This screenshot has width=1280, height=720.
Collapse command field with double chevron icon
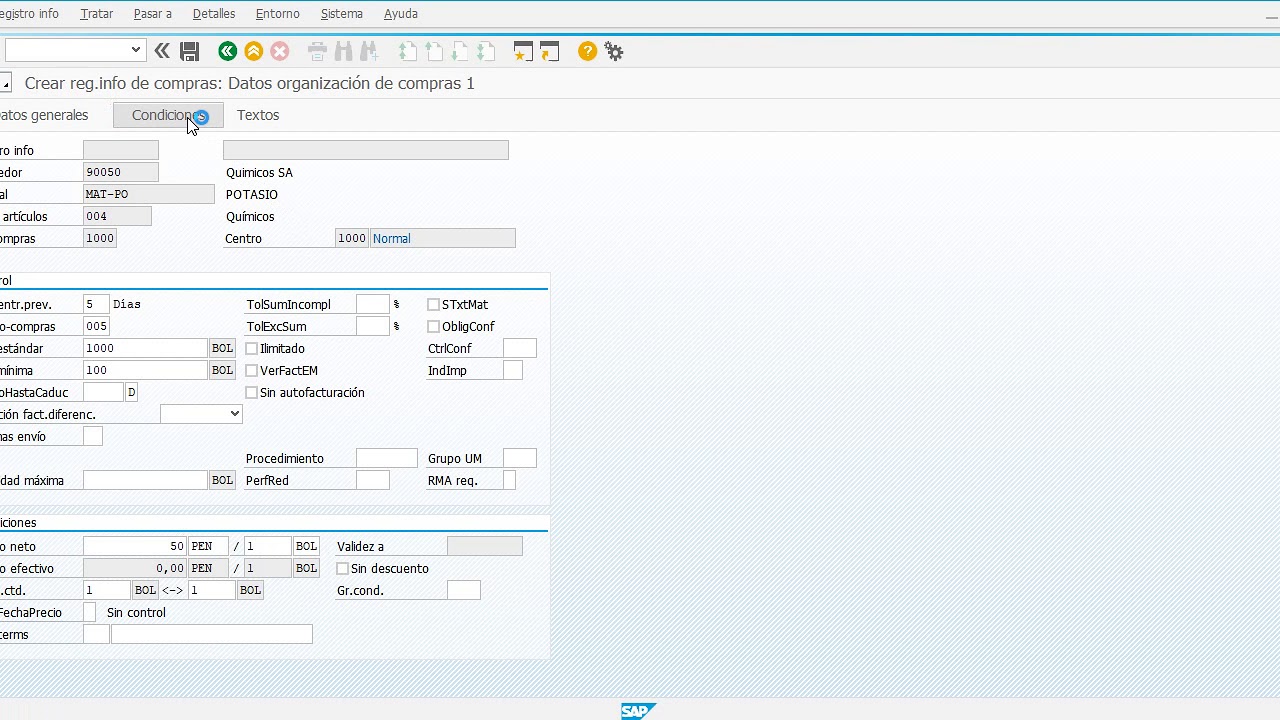(x=162, y=50)
